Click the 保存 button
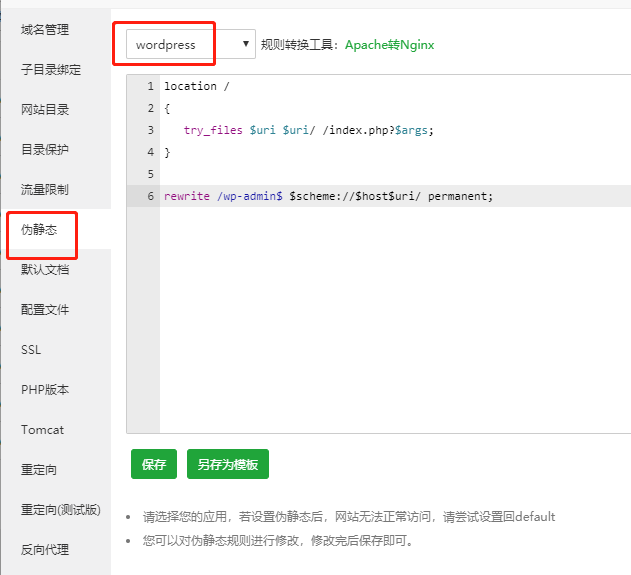 [154, 464]
